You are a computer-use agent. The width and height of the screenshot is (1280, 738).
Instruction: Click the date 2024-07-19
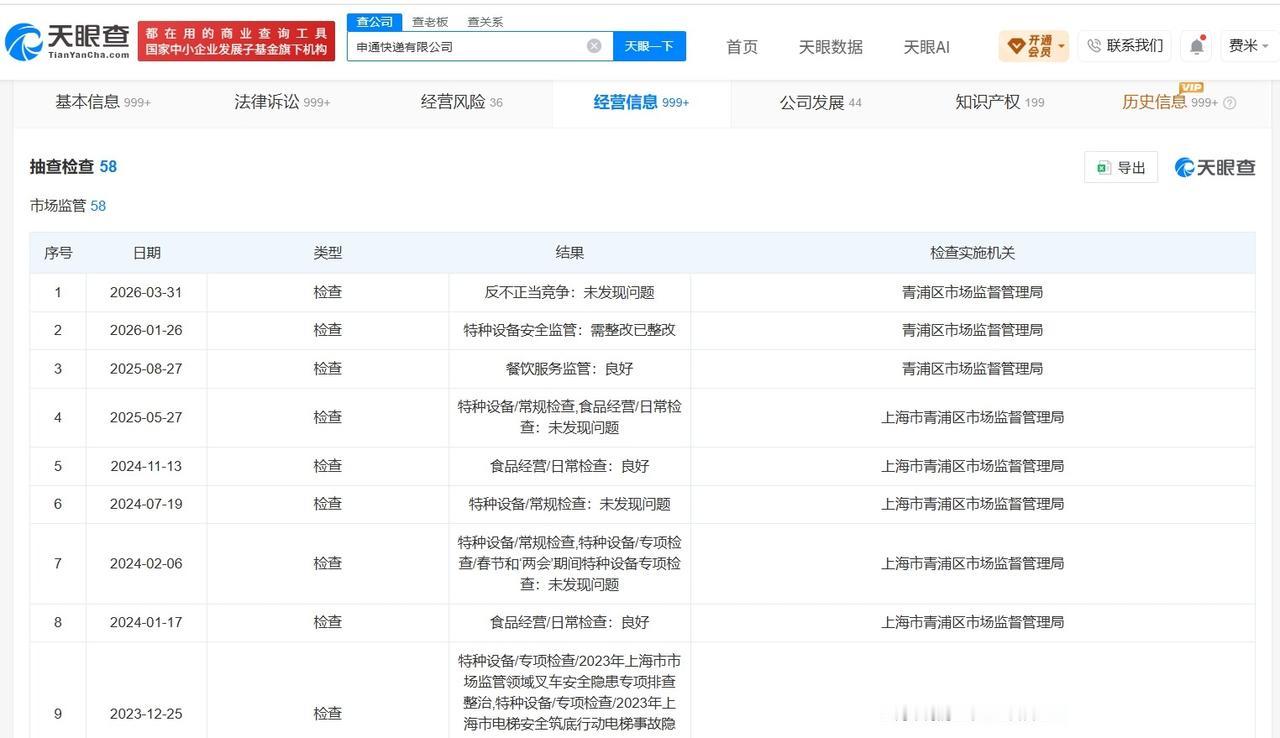click(146, 504)
